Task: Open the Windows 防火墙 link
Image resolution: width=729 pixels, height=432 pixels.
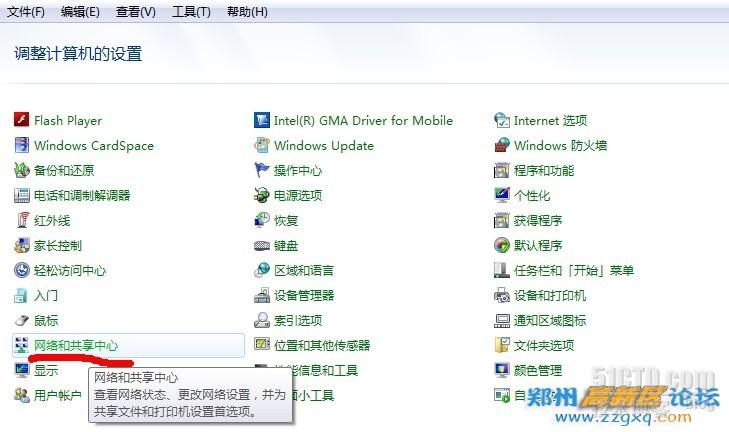Action: point(560,146)
